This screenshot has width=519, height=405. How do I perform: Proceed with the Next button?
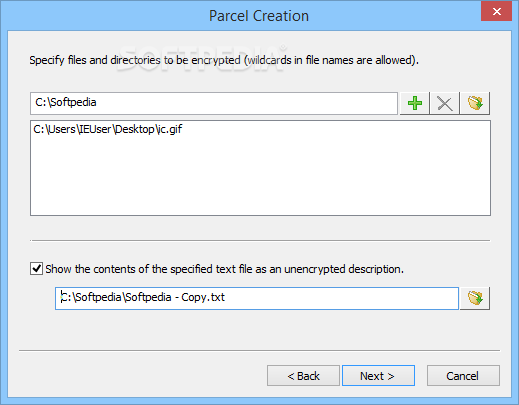(x=378, y=376)
